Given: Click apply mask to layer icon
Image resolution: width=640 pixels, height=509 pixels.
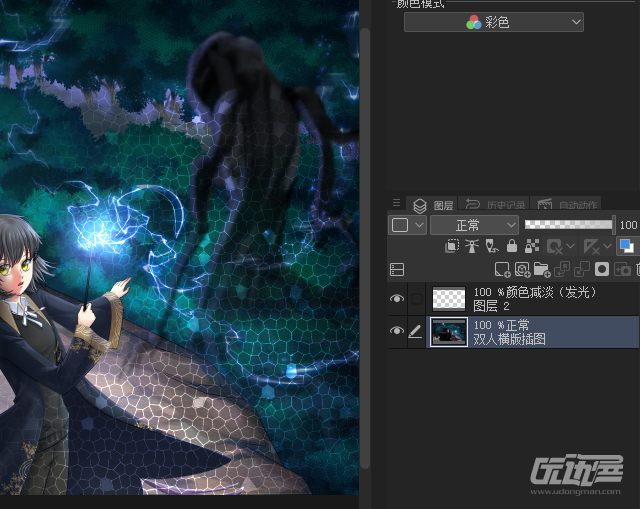Looking at the screenshot, I should (x=622, y=269).
